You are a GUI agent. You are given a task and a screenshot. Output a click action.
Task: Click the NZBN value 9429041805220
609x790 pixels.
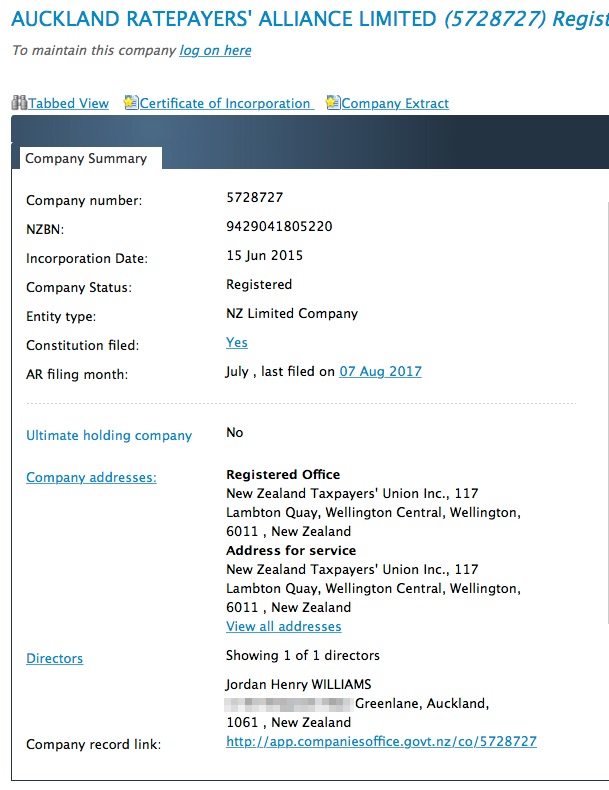[x=279, y=227]
